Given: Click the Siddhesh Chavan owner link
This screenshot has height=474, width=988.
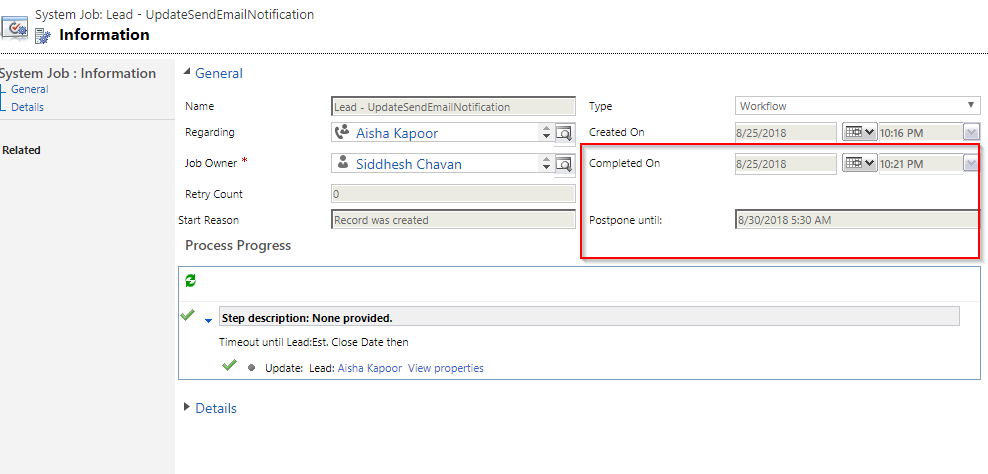Looking at the screenshot, I should click(x=408, y=164).
